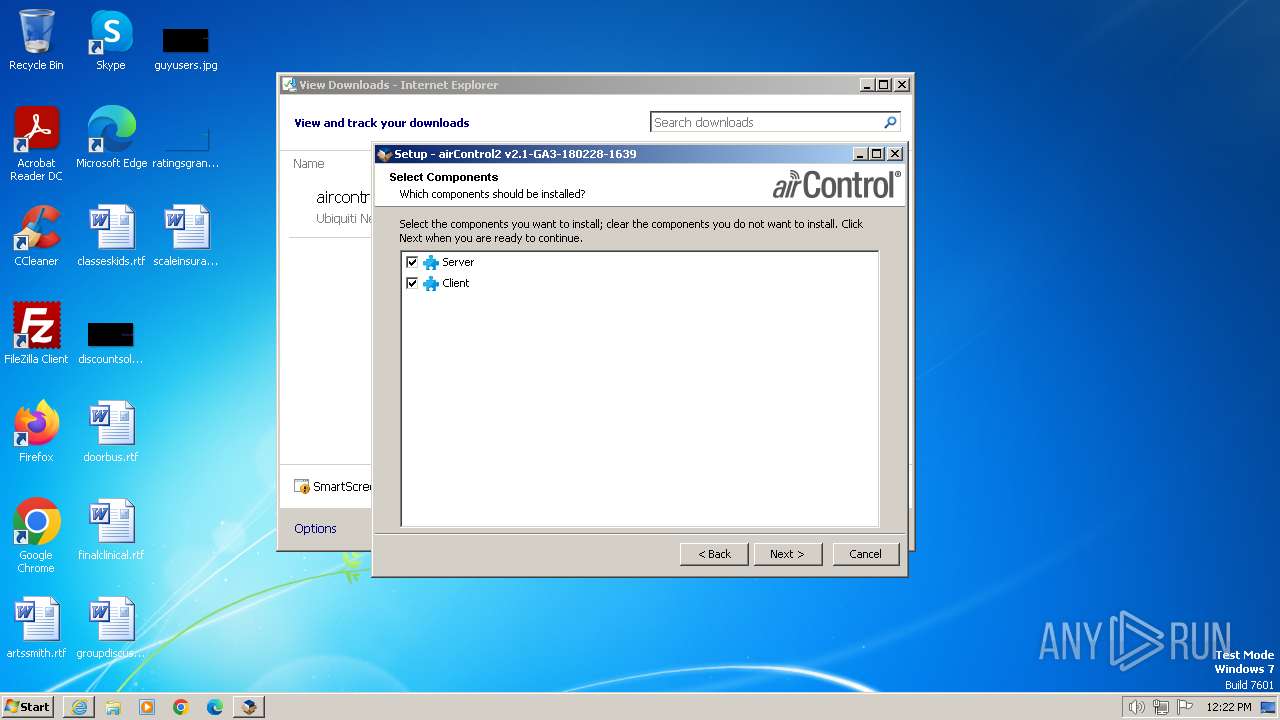1280x720 pixels.
Task: Click the taskbar clock showing 12:22 PM
Action: (1229, 707)
